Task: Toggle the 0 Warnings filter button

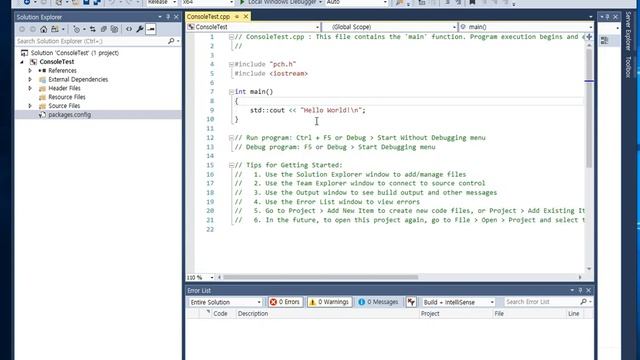Action: click(329, 302)
